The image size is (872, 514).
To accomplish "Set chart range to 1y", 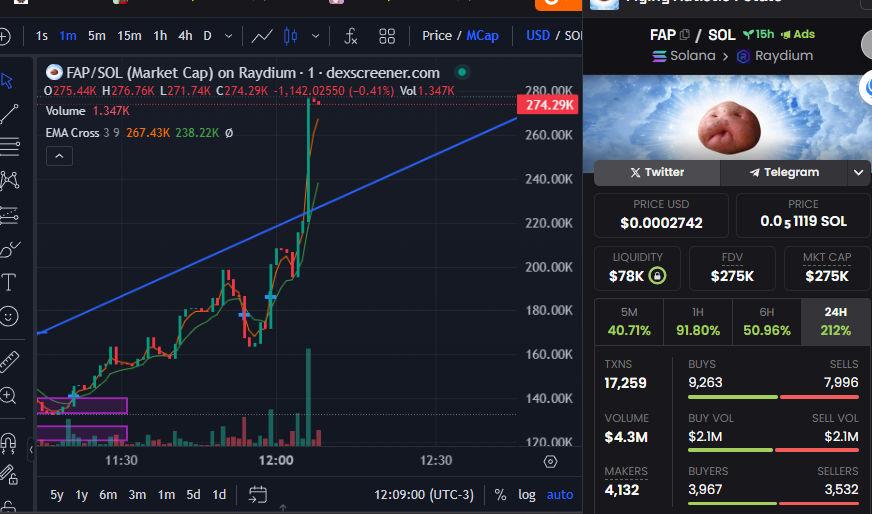I will tap(82, 495).
